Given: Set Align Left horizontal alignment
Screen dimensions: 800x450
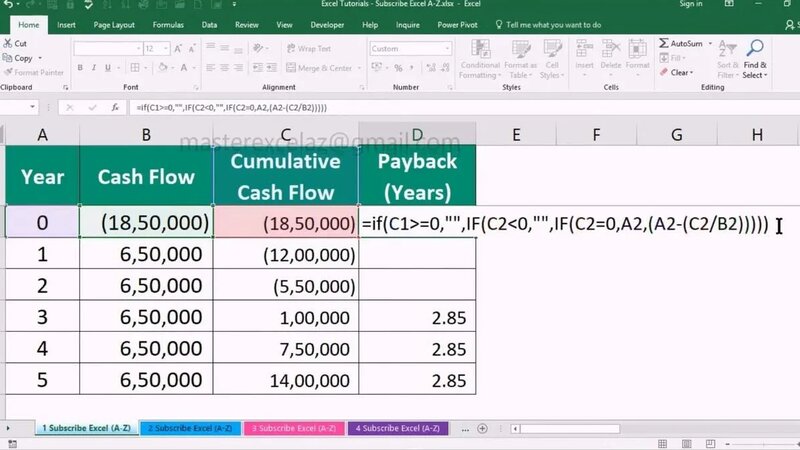Looking at the screenshot, I should [210, 67].
